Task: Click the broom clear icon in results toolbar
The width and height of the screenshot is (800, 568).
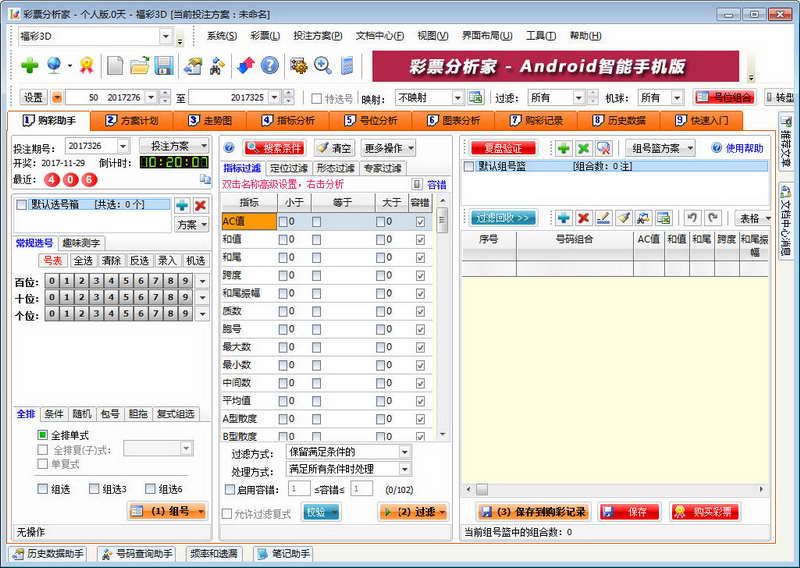Action: (x=623, y=218)
